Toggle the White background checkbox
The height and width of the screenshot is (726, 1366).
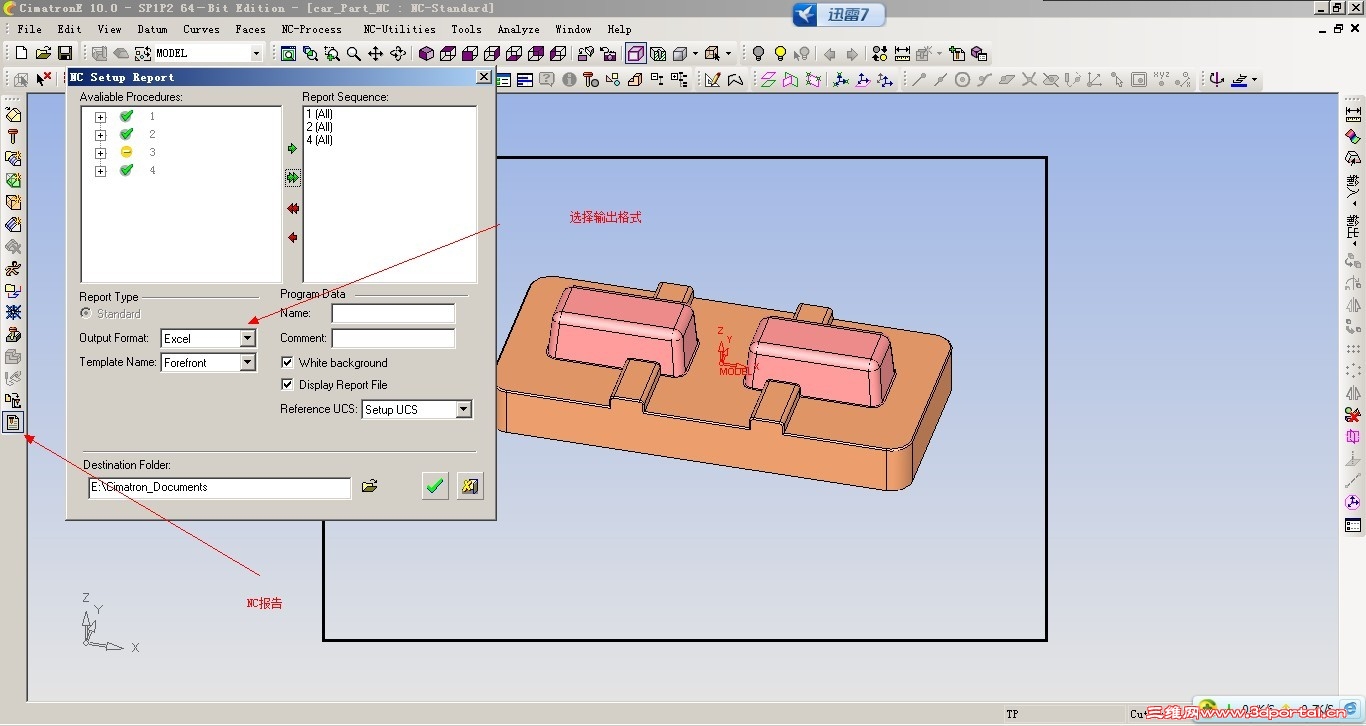click(287, 362)
